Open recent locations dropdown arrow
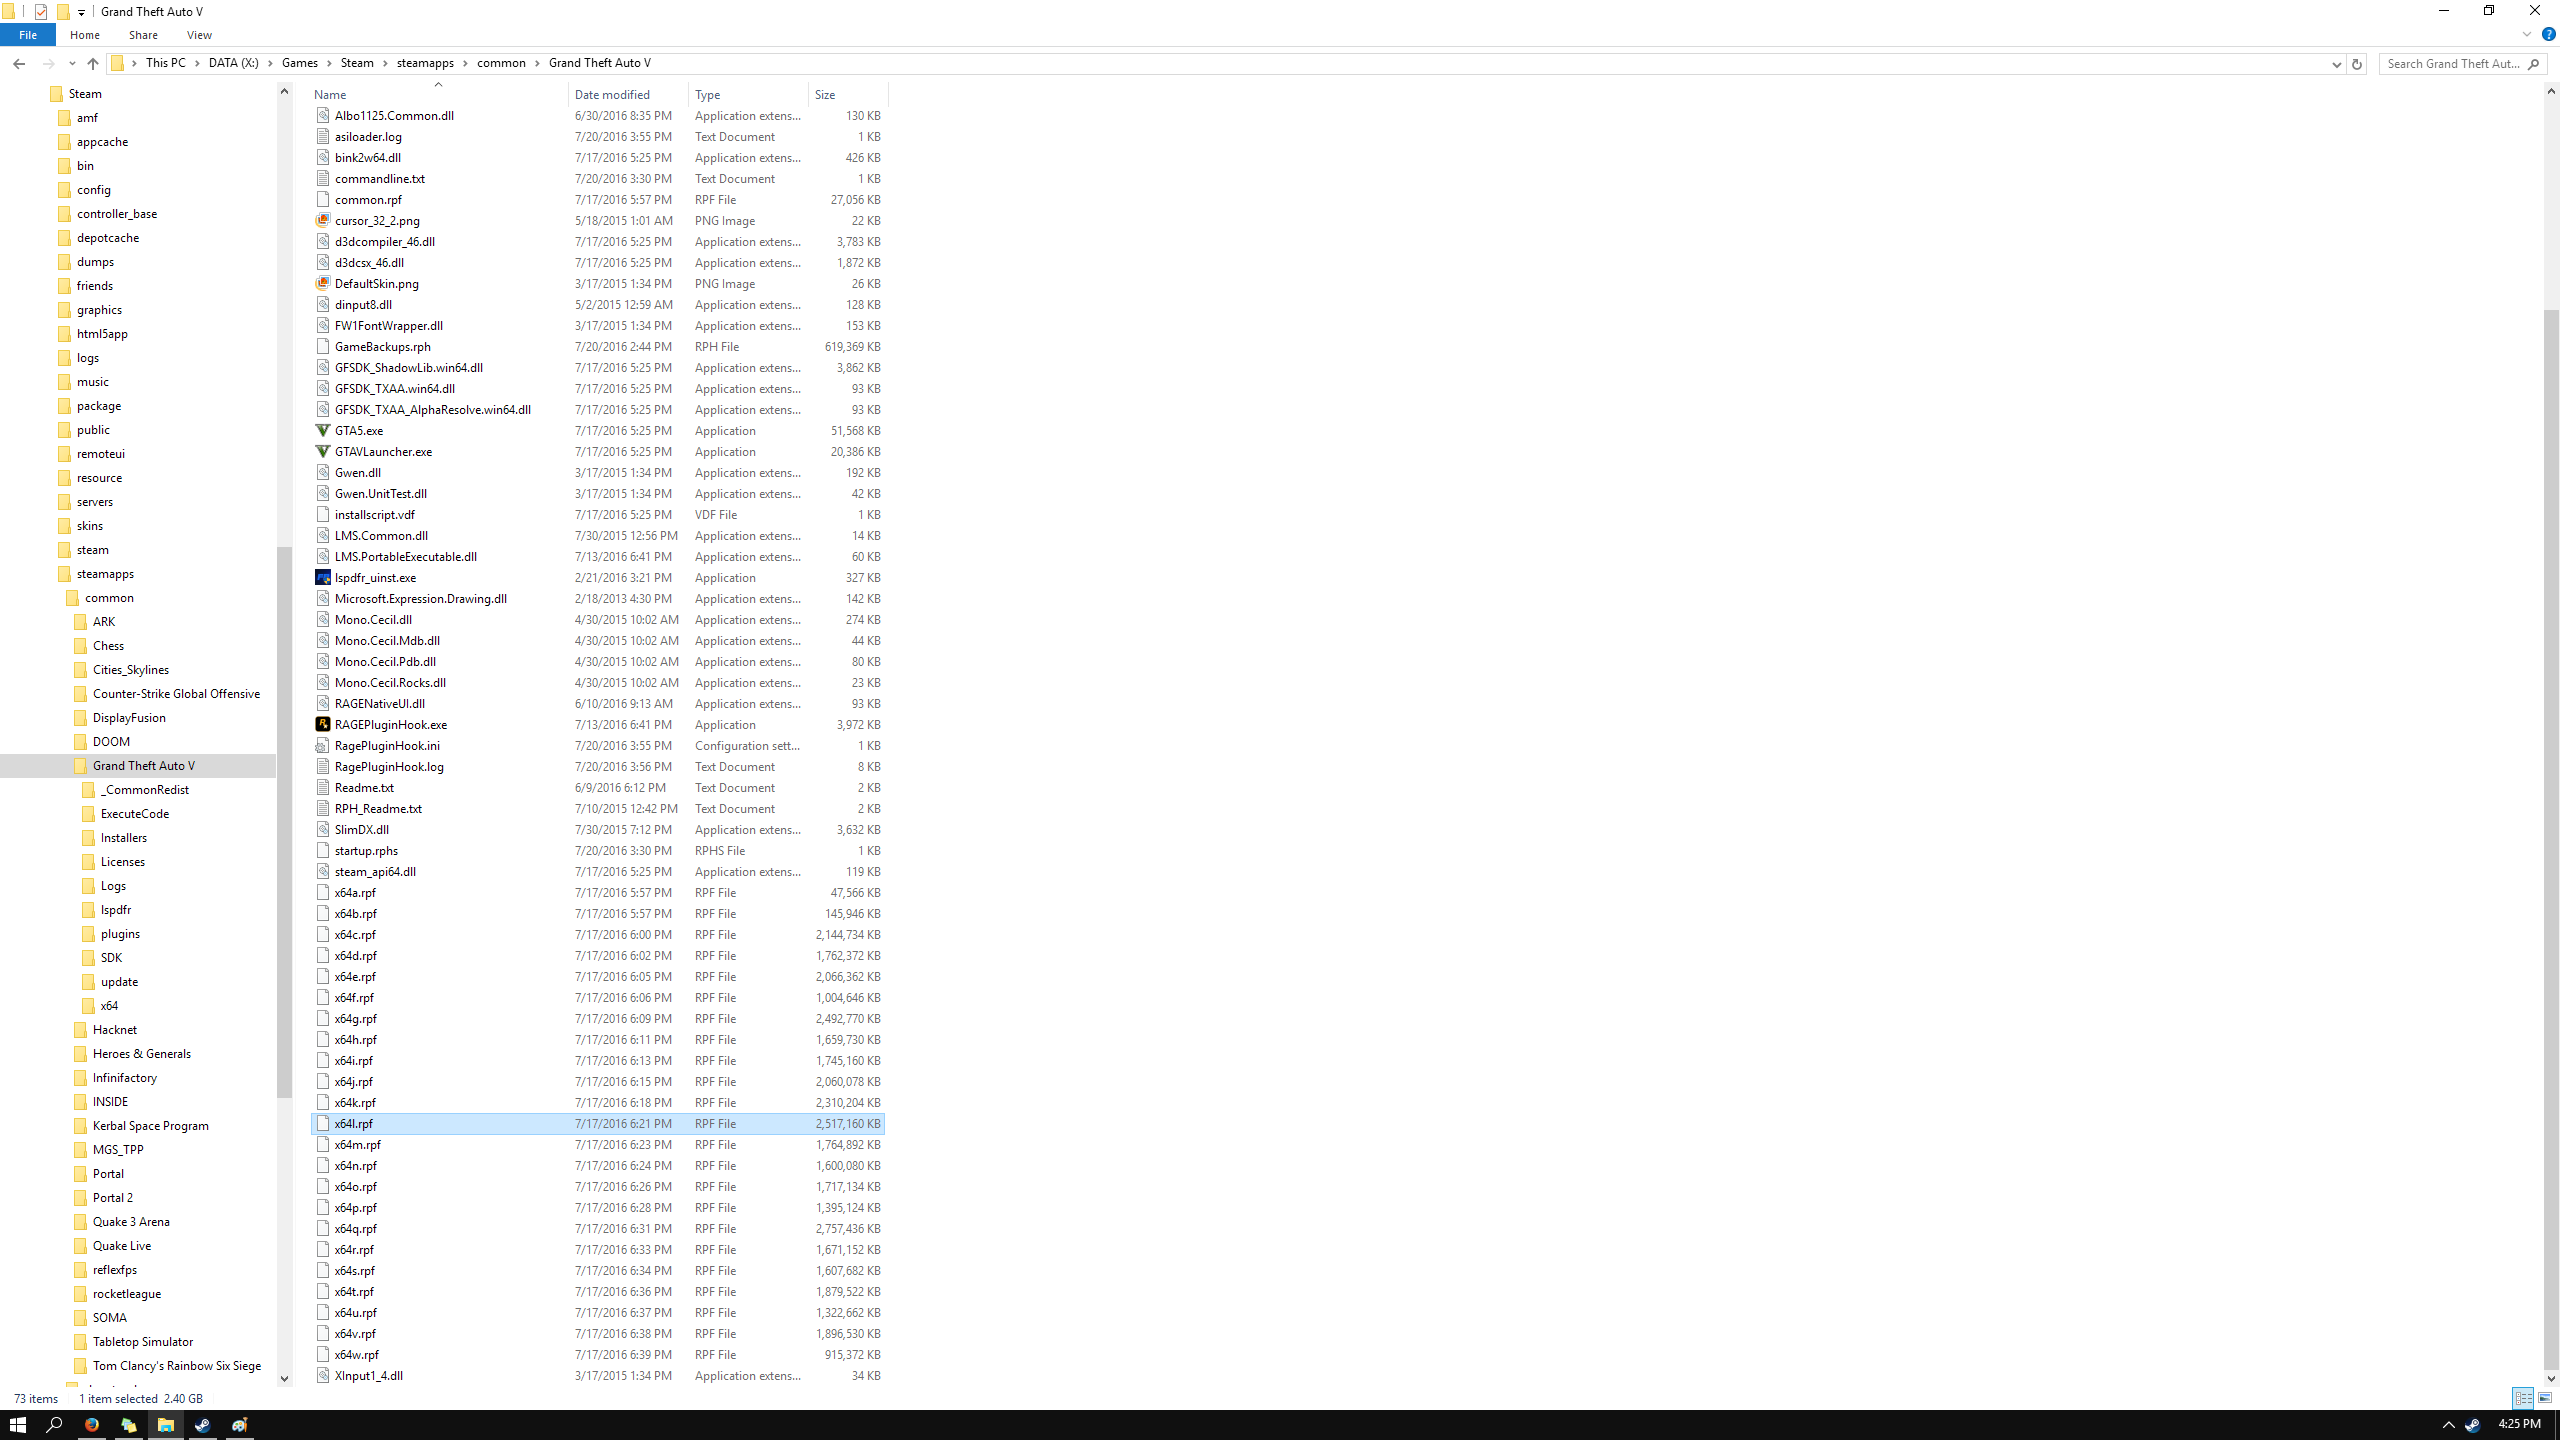Image resolution: width=2560 pixels, height=1440 pixels. click(71, 64)
